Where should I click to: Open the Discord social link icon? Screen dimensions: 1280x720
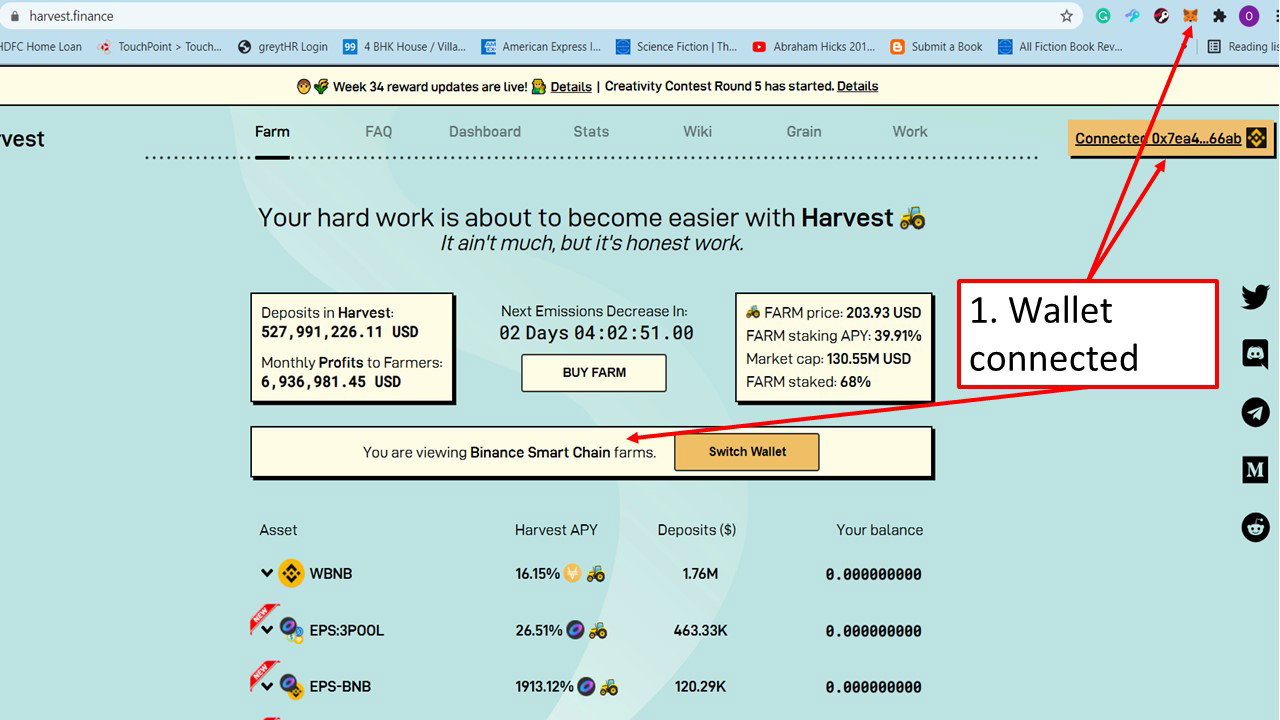tap(1255, 354)
